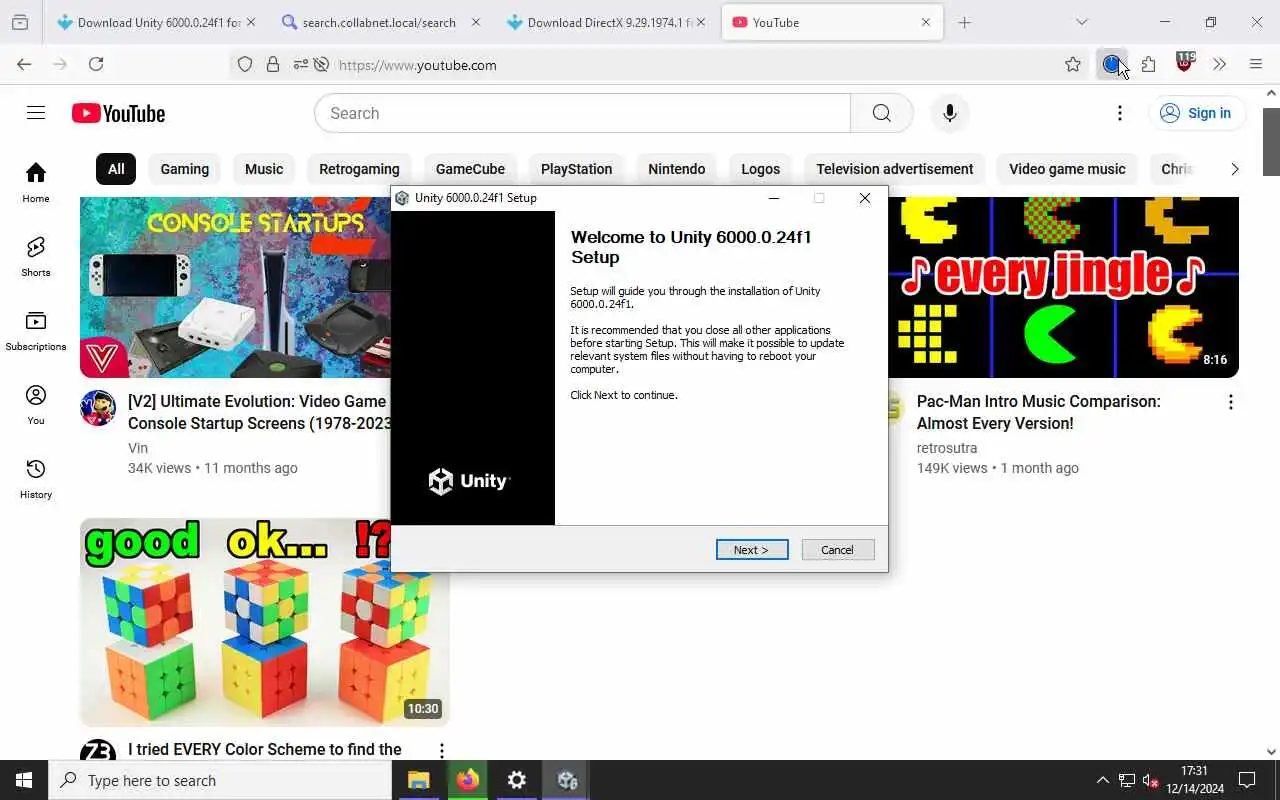Open Shorts in YouTube sidebar
Screen dimensions: 1280x800
pyautogui.click(x=36, y=256)
